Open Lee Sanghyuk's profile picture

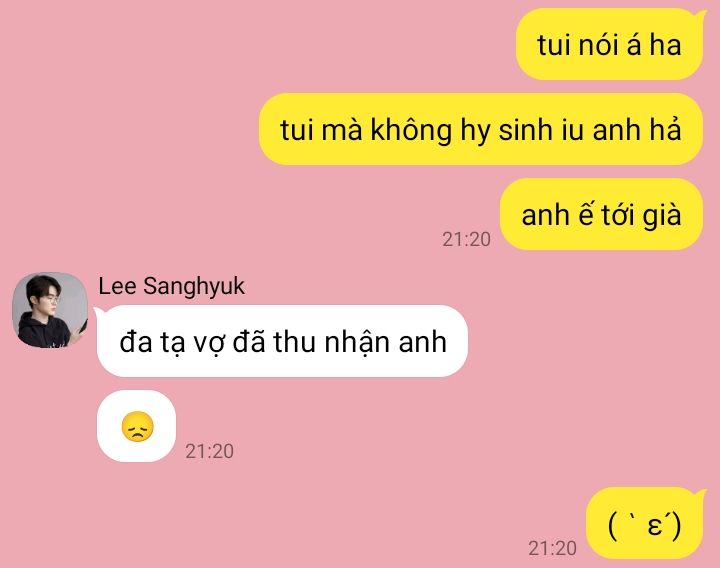pos(50,310)
